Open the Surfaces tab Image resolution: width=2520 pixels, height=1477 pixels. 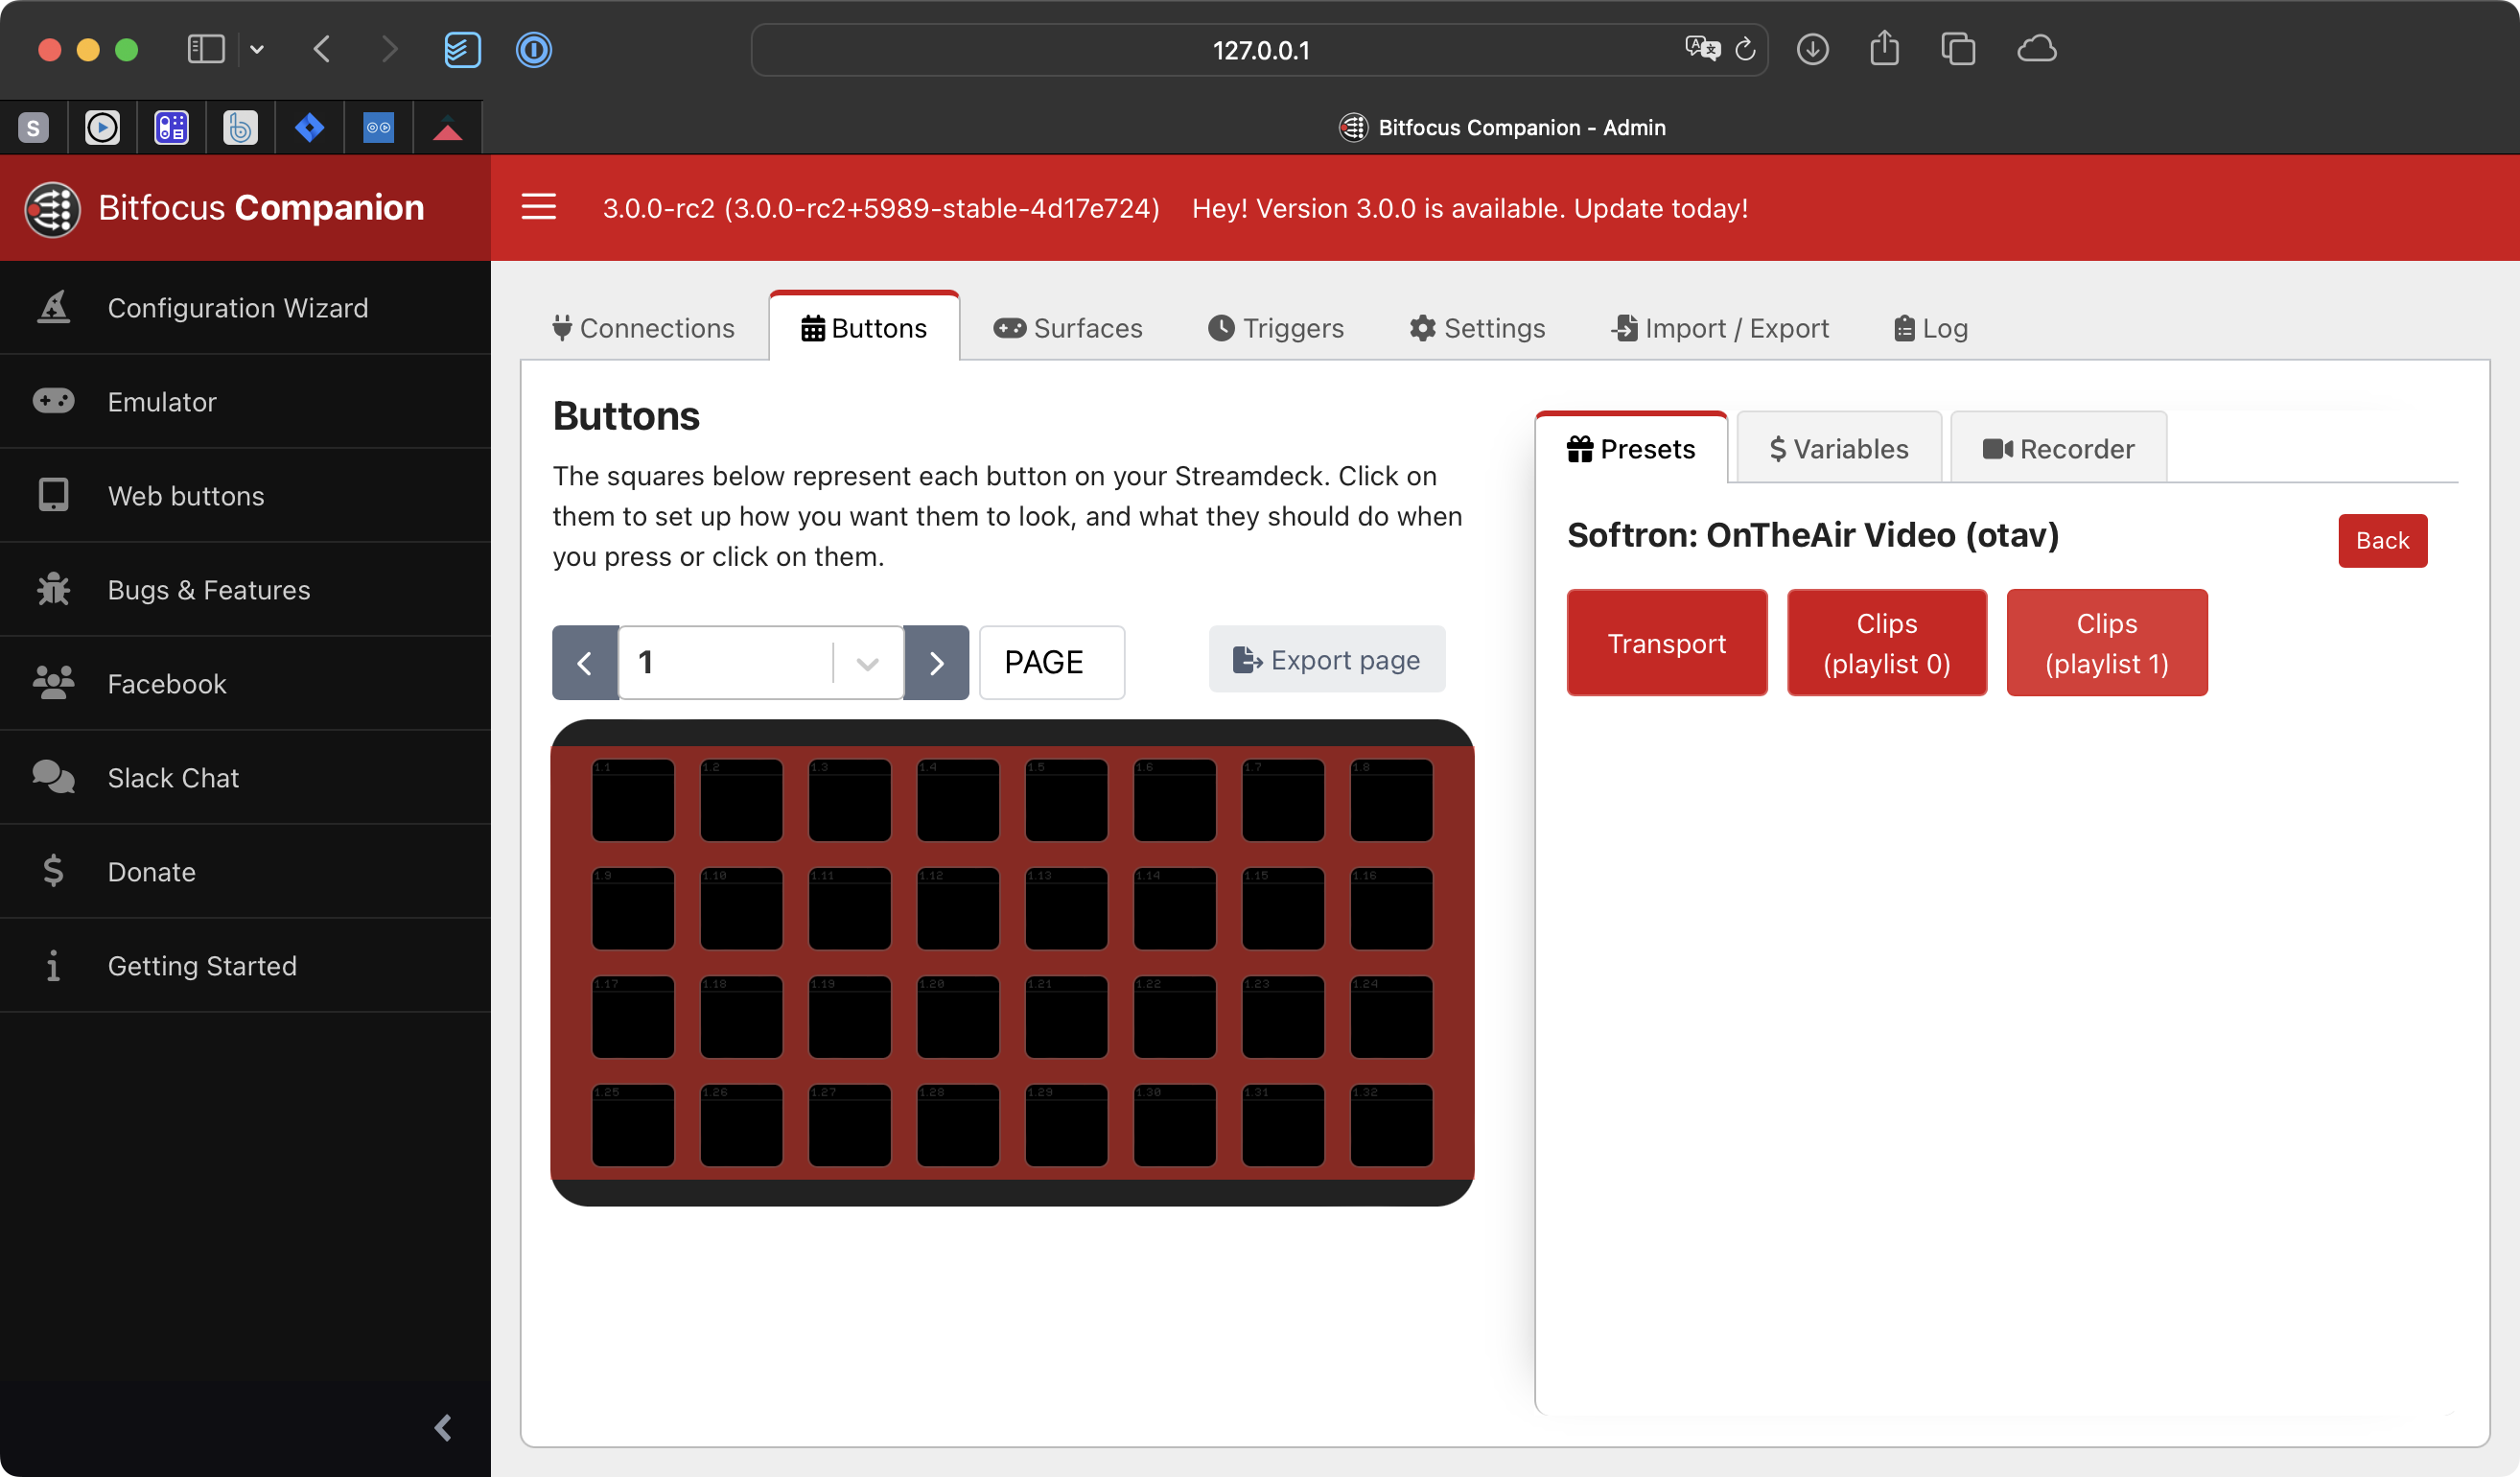click(1067, 328)
